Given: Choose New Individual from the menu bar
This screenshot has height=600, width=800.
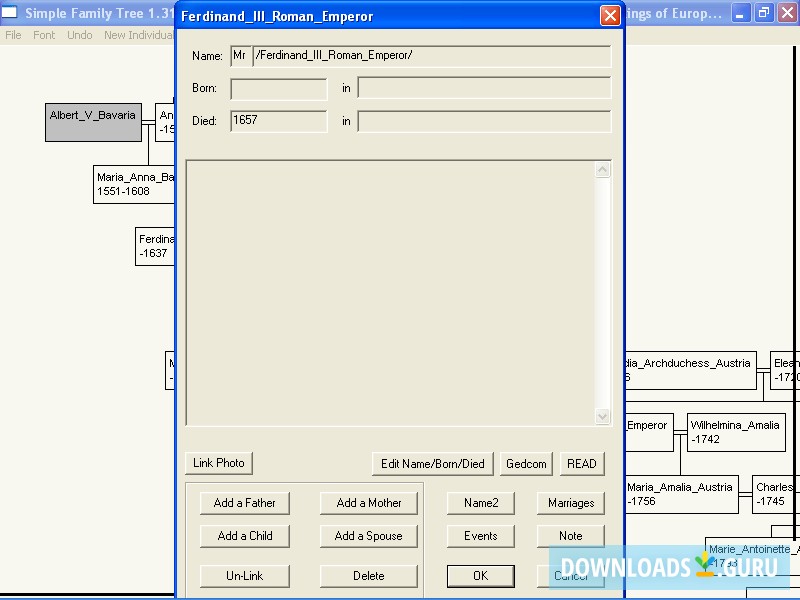Looking at the screenshot, I should [x=138, y=35].
